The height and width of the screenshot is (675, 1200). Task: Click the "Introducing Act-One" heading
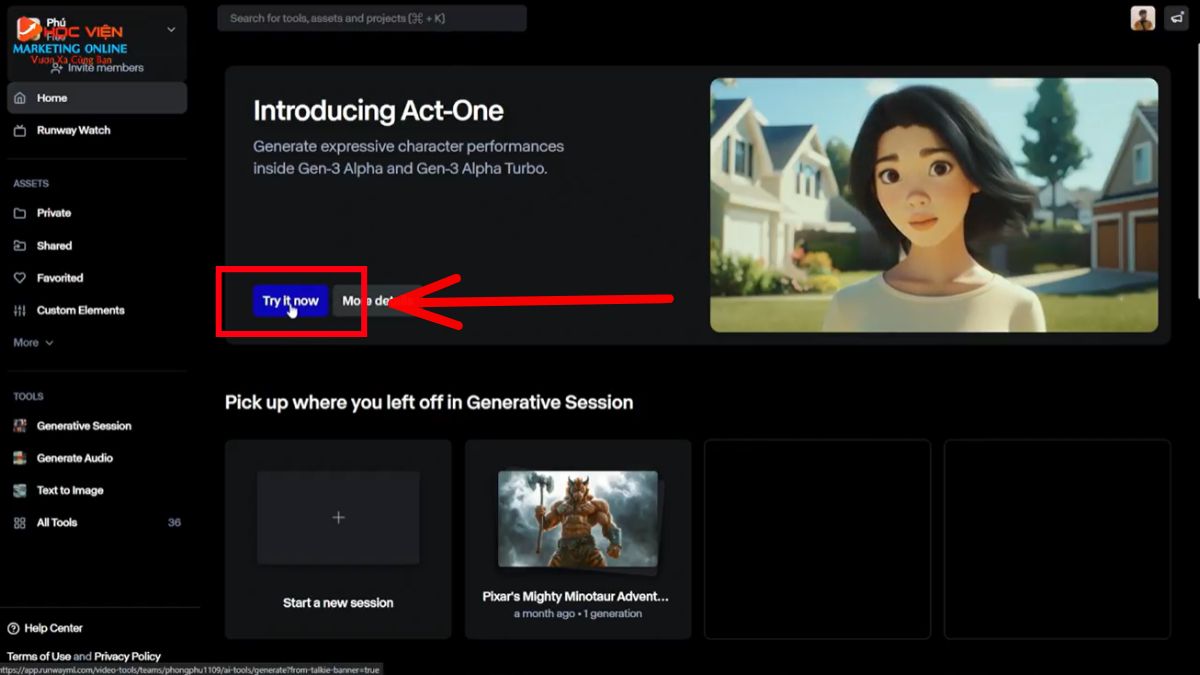378,110
